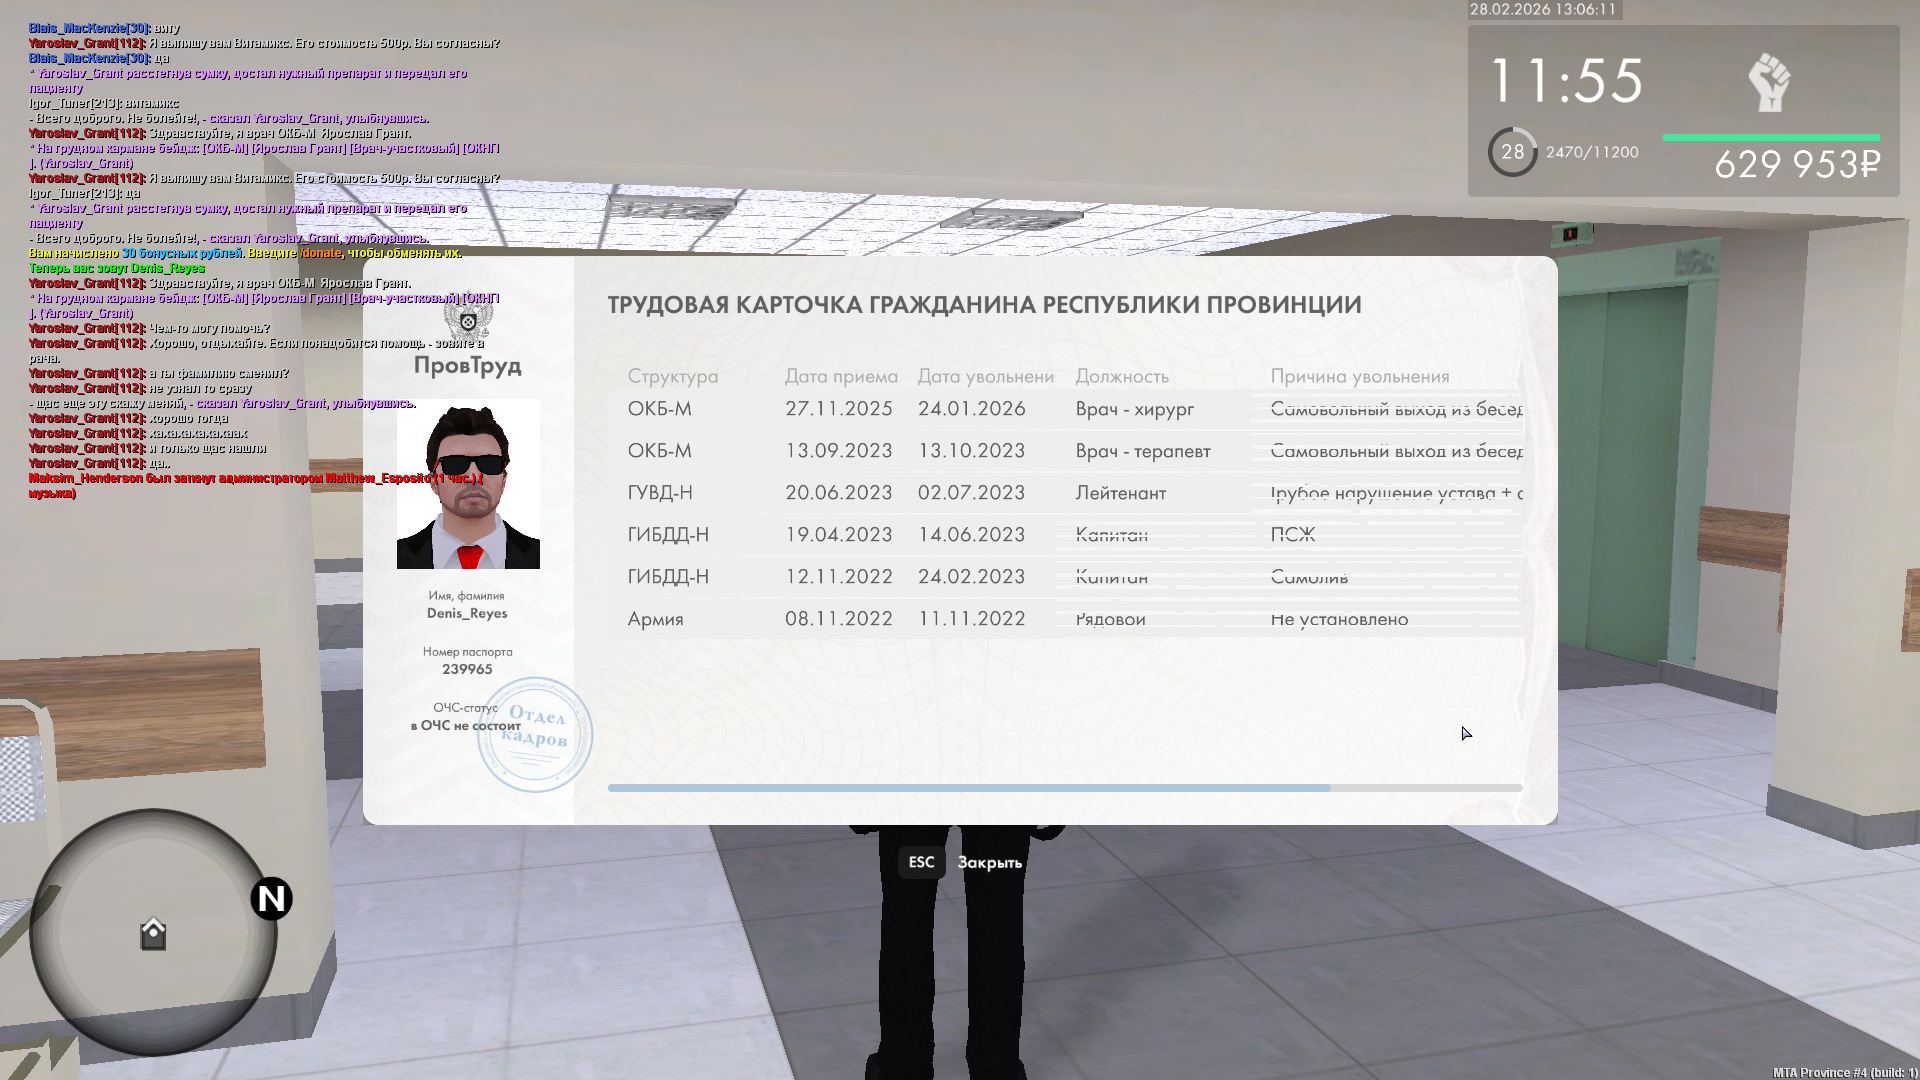Viewport: 1920px width, 1080px height.
Task: Click the N compass marker on minimap
Action: point(271,898)
